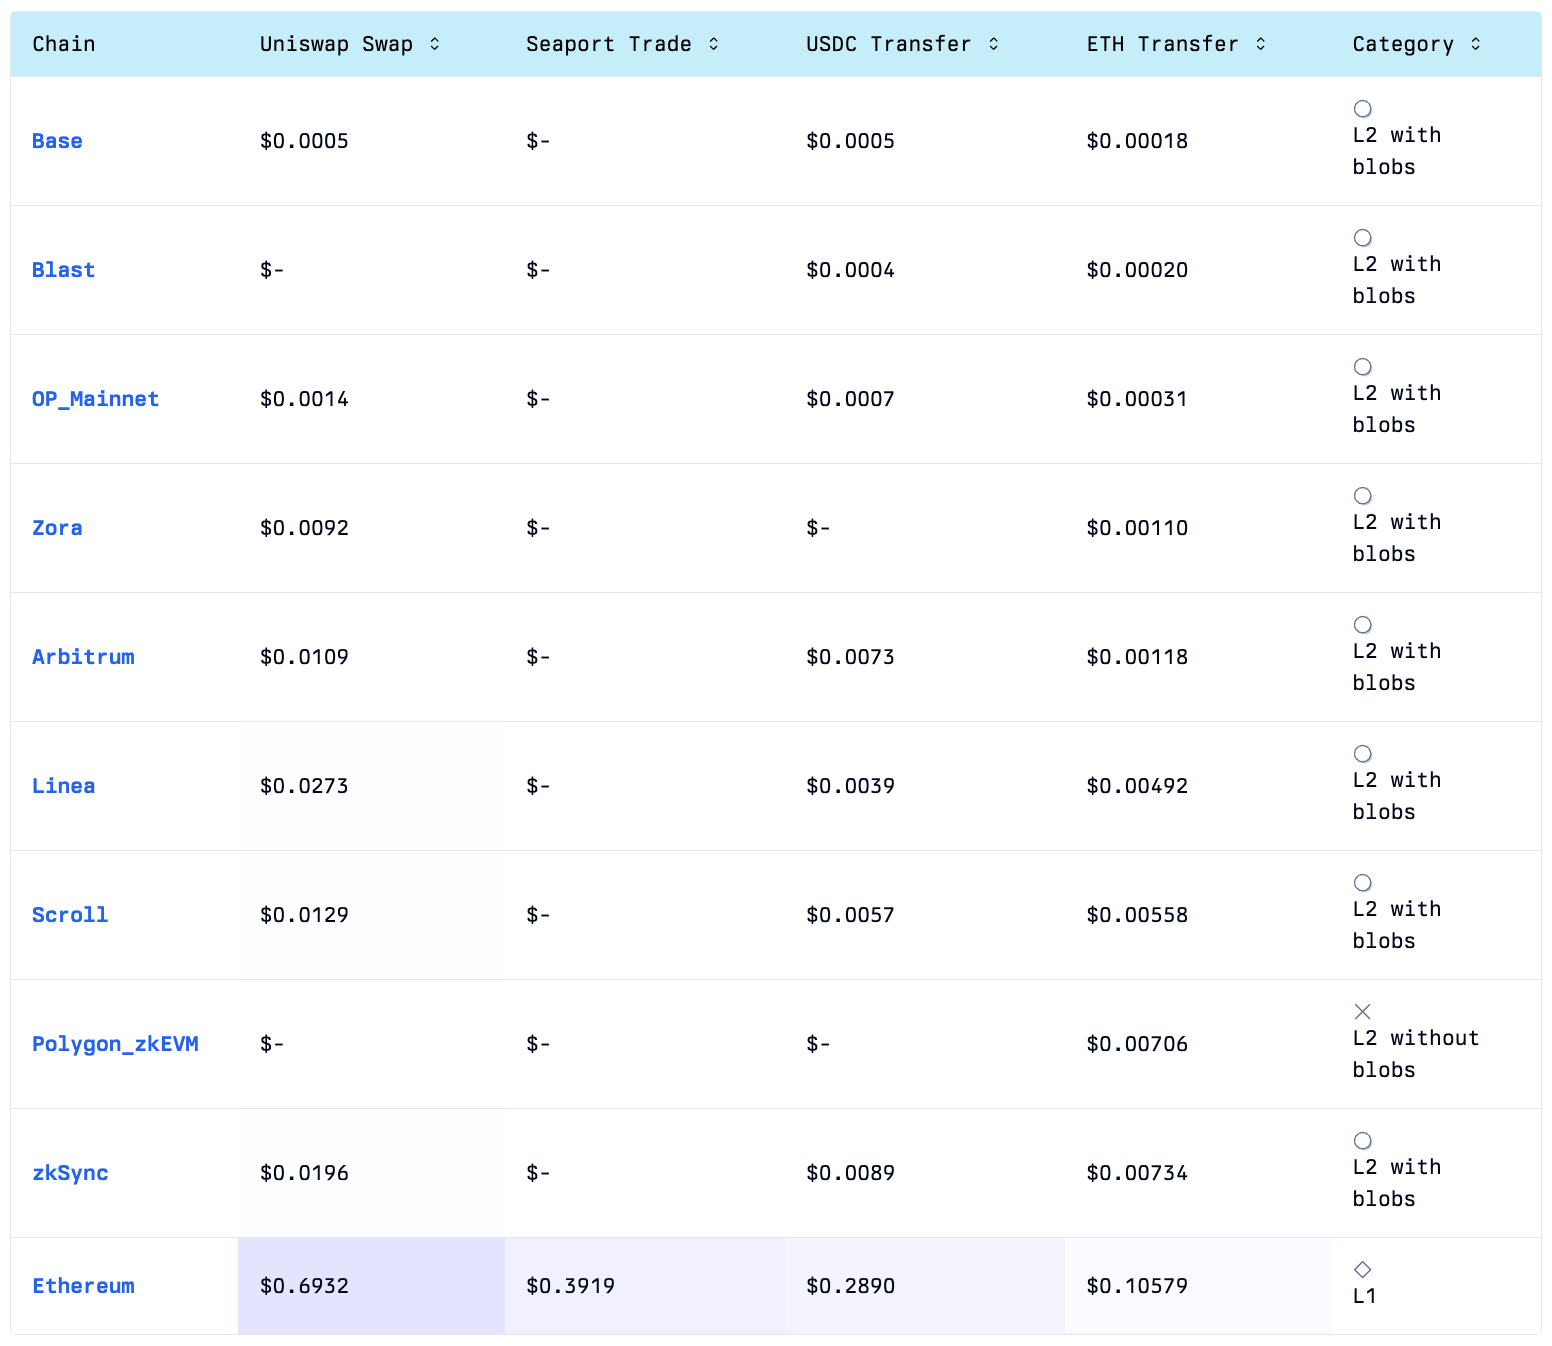Click the X icon in Polygon_zkEVM row
This screenshot has height=1346, width=1552.
(x=1362, y=1012)
